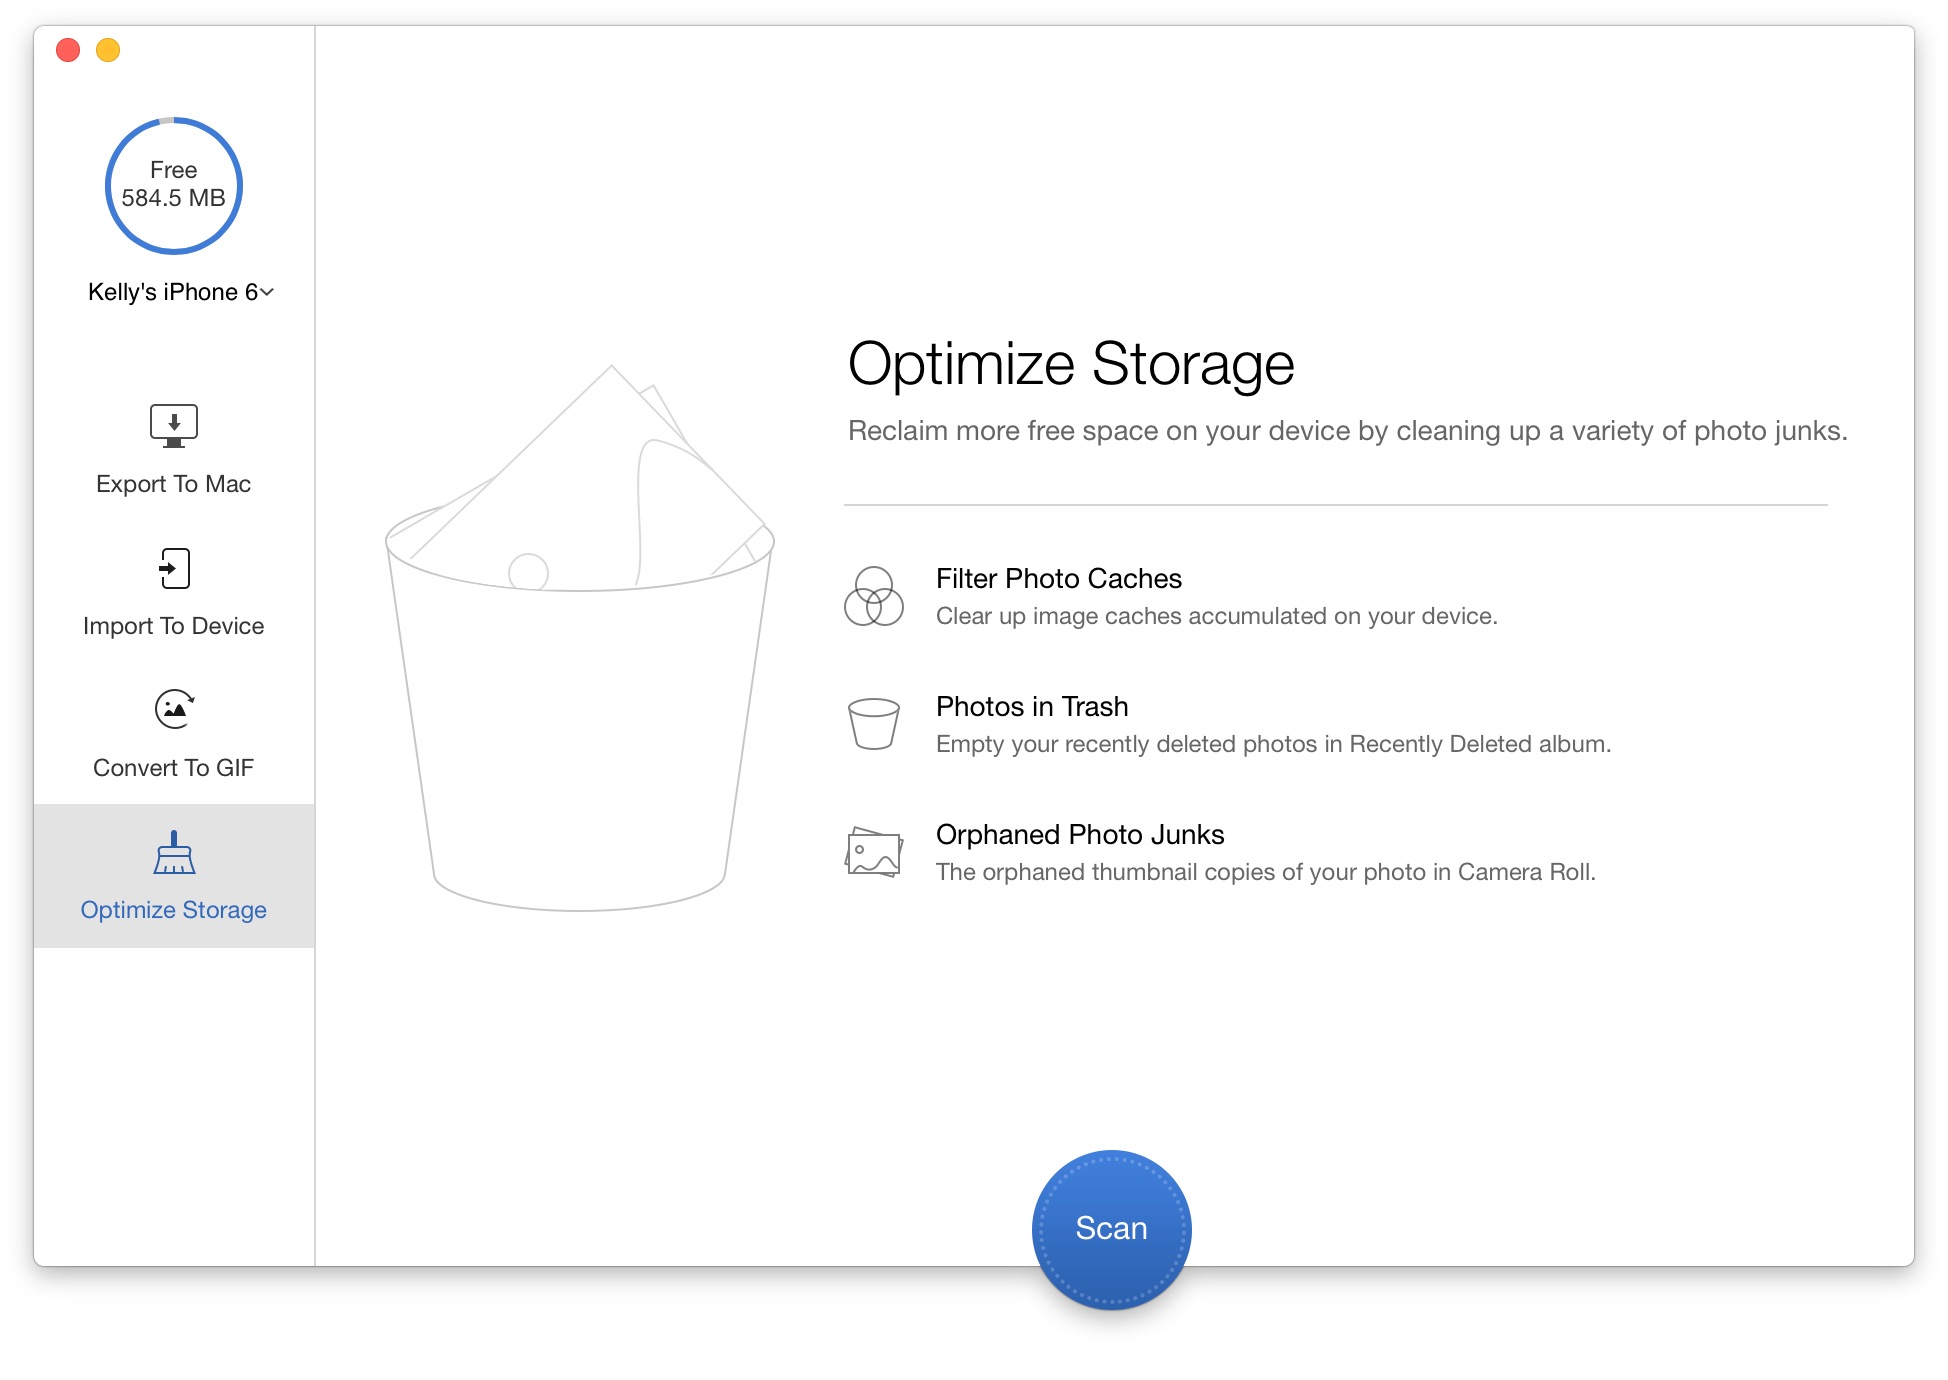
Task: Click the large trash bin illustration
Action: coord(580,638)
